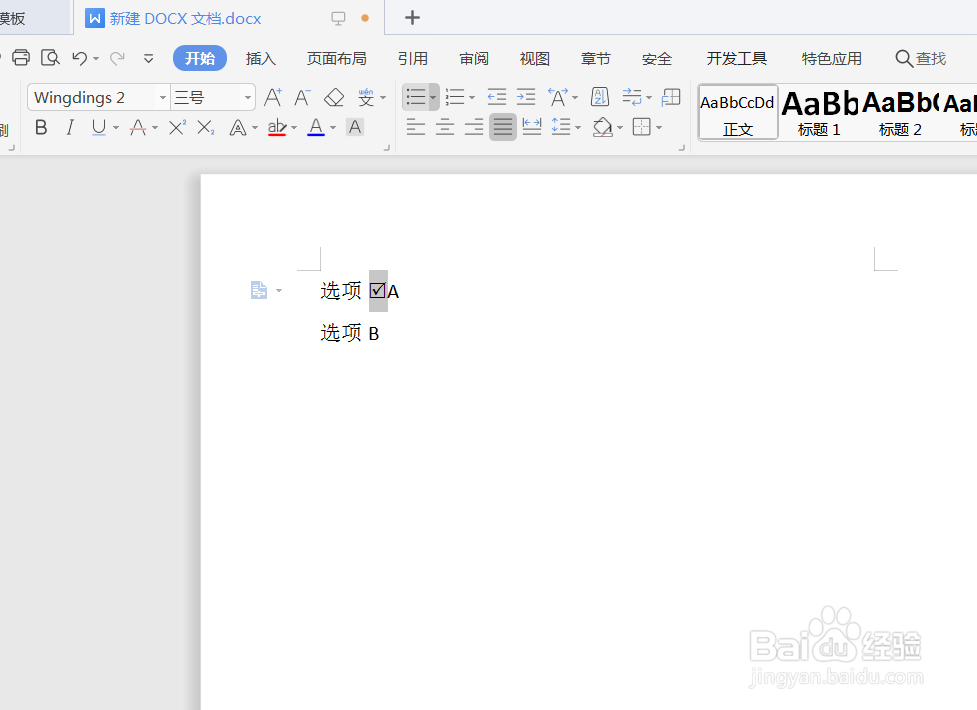Click the borders icon
The width and height of the screenshot is (977, 710).
[x=641, y=128]
